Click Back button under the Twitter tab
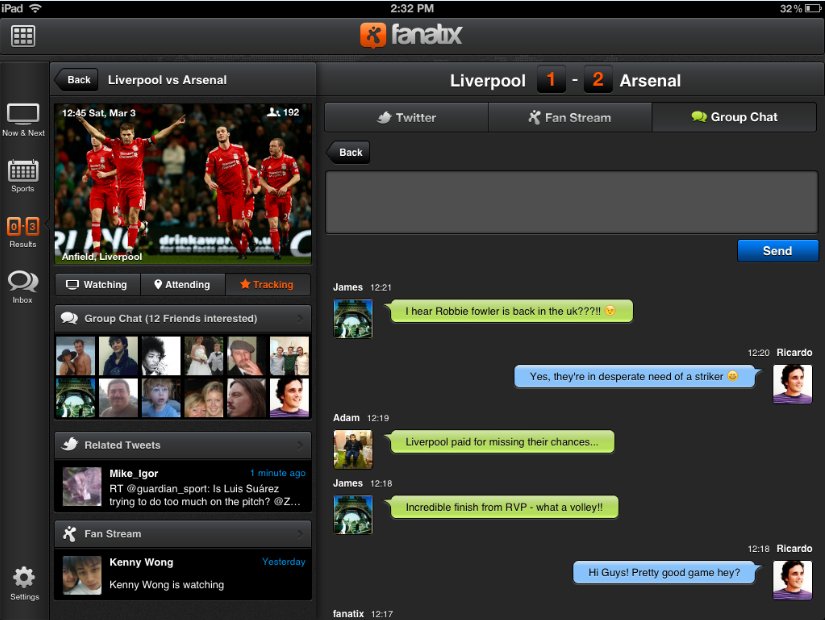The image size is (825, 620). coord(348,153)
